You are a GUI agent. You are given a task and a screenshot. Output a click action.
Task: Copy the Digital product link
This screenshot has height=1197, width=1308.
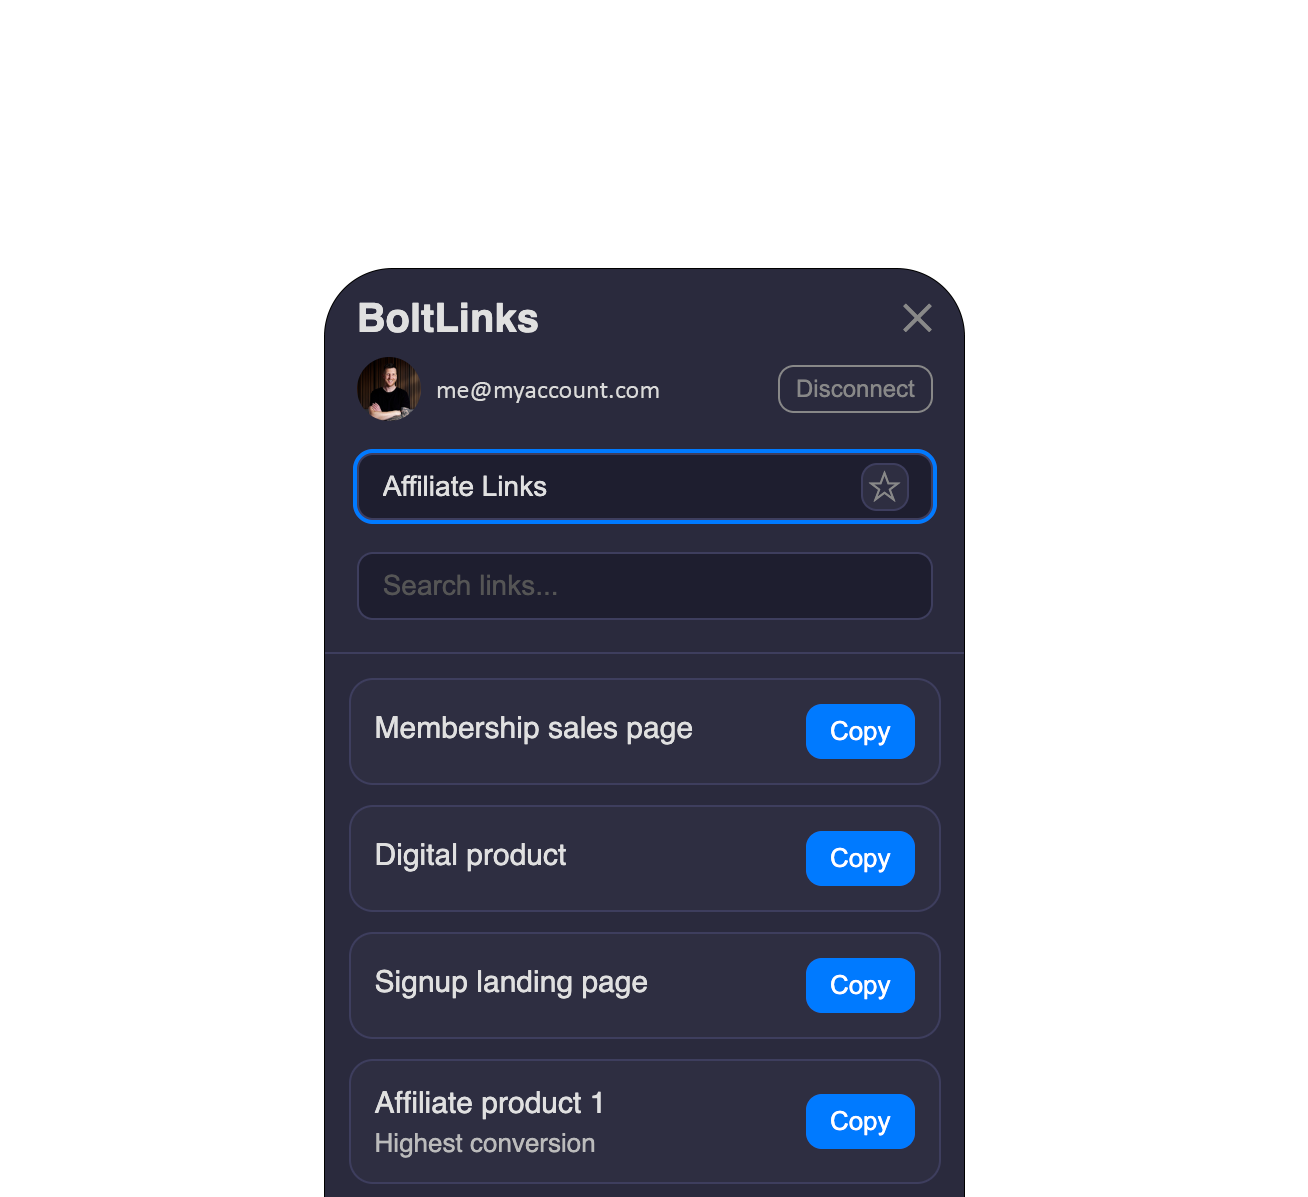click(x=860, y=858)
